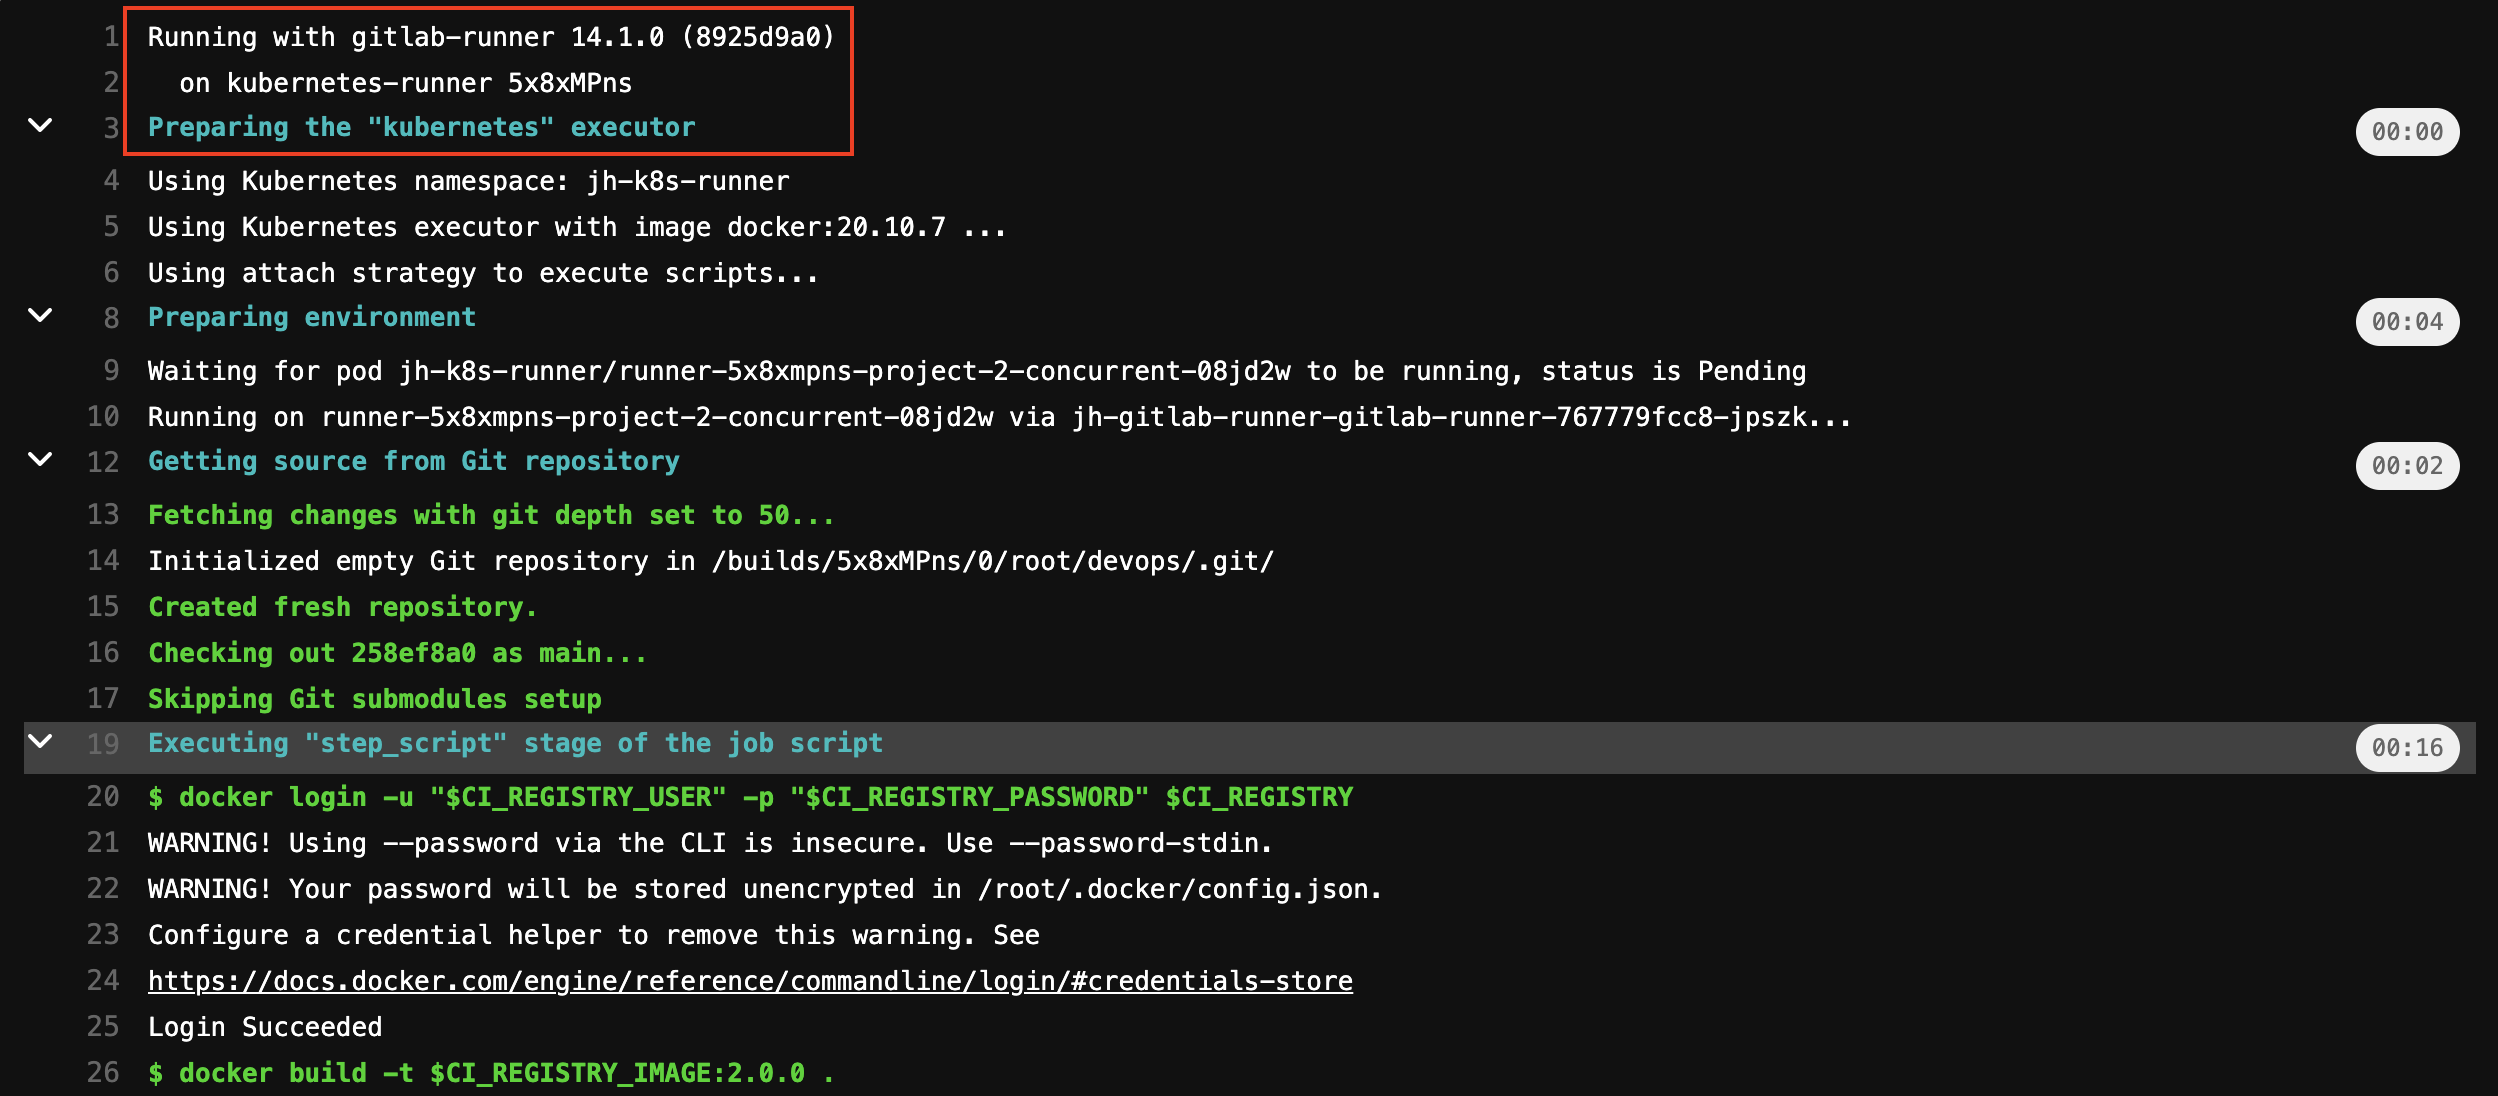Click the highlighted "Executing step_script" header text
2498x1096 pixels.
[515, 742]
